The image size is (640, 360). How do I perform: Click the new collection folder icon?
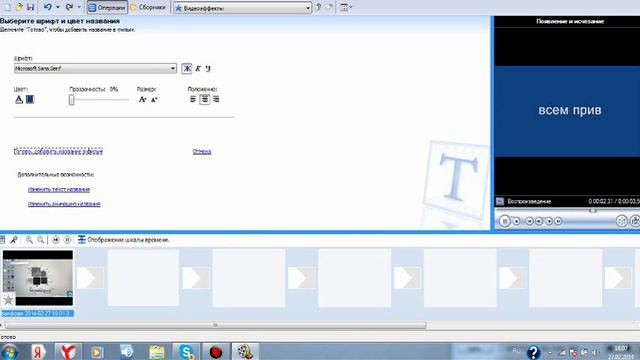[x=329, y=7]
